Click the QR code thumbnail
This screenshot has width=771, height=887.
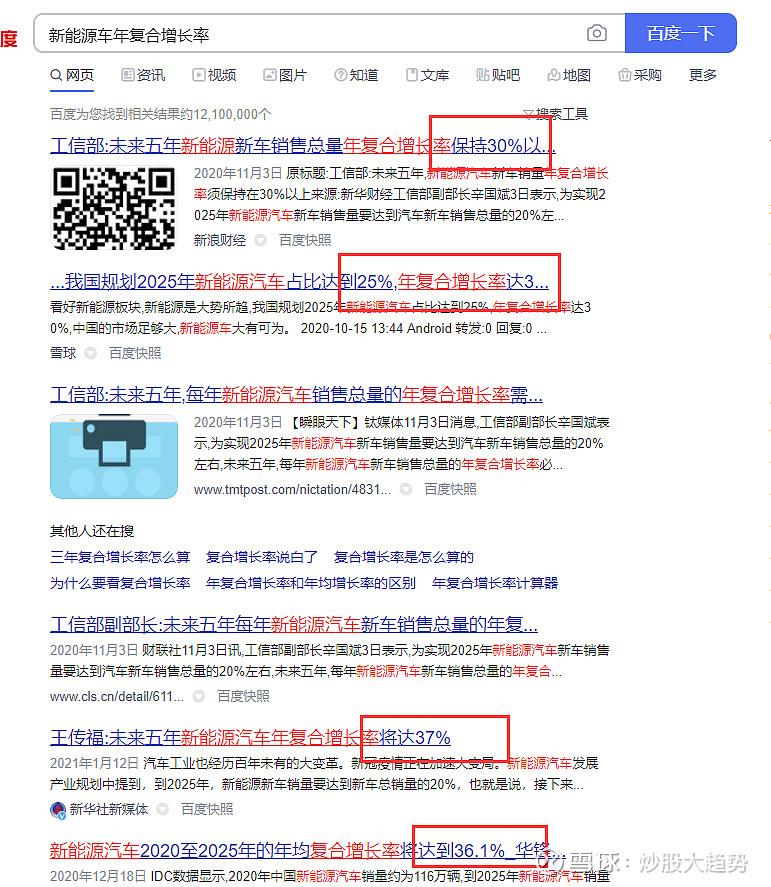114,208
